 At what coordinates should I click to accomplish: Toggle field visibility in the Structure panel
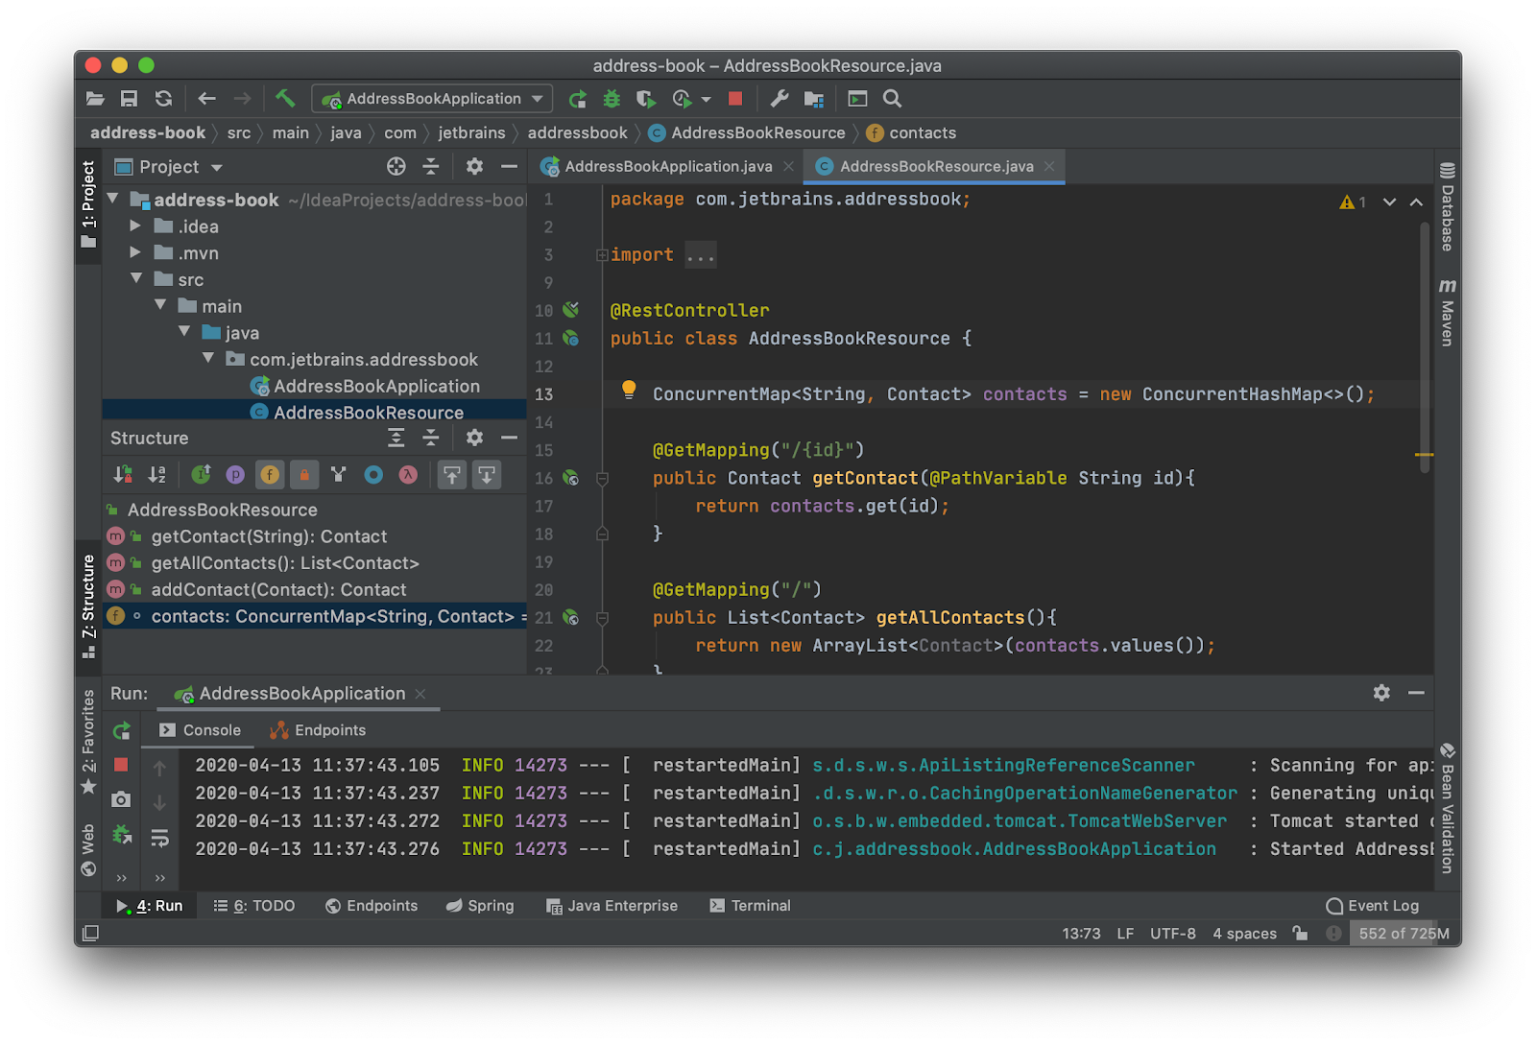pyautogui.click(x=270, y=474)
